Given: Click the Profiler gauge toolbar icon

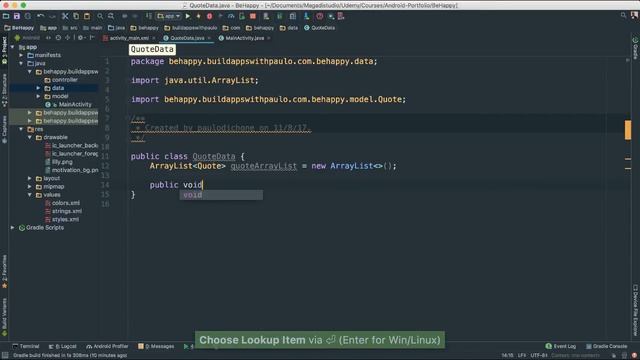Looking at the screenshot, I should pos(231,16).
